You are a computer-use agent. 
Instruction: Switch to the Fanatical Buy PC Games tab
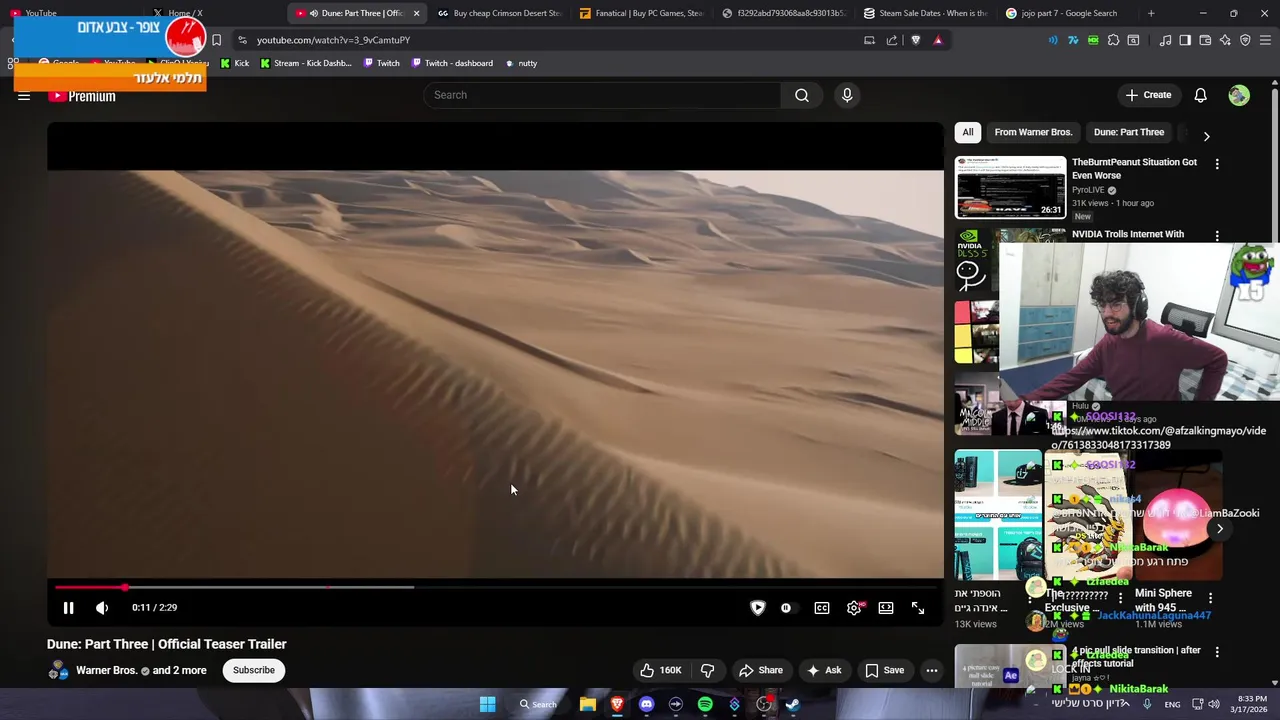click(x=641, y=13)
